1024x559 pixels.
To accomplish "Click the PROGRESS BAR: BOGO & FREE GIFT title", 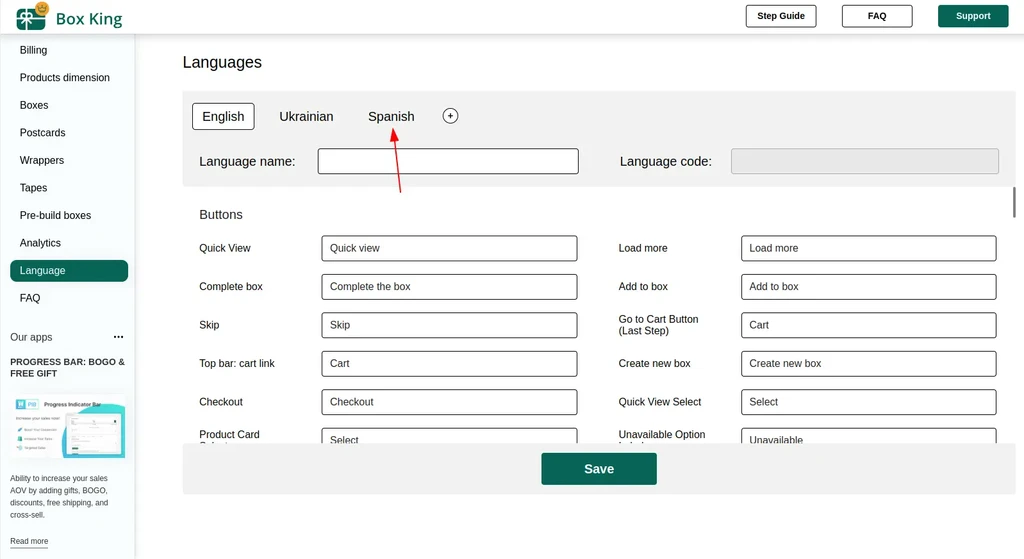I will coord(67,368).
